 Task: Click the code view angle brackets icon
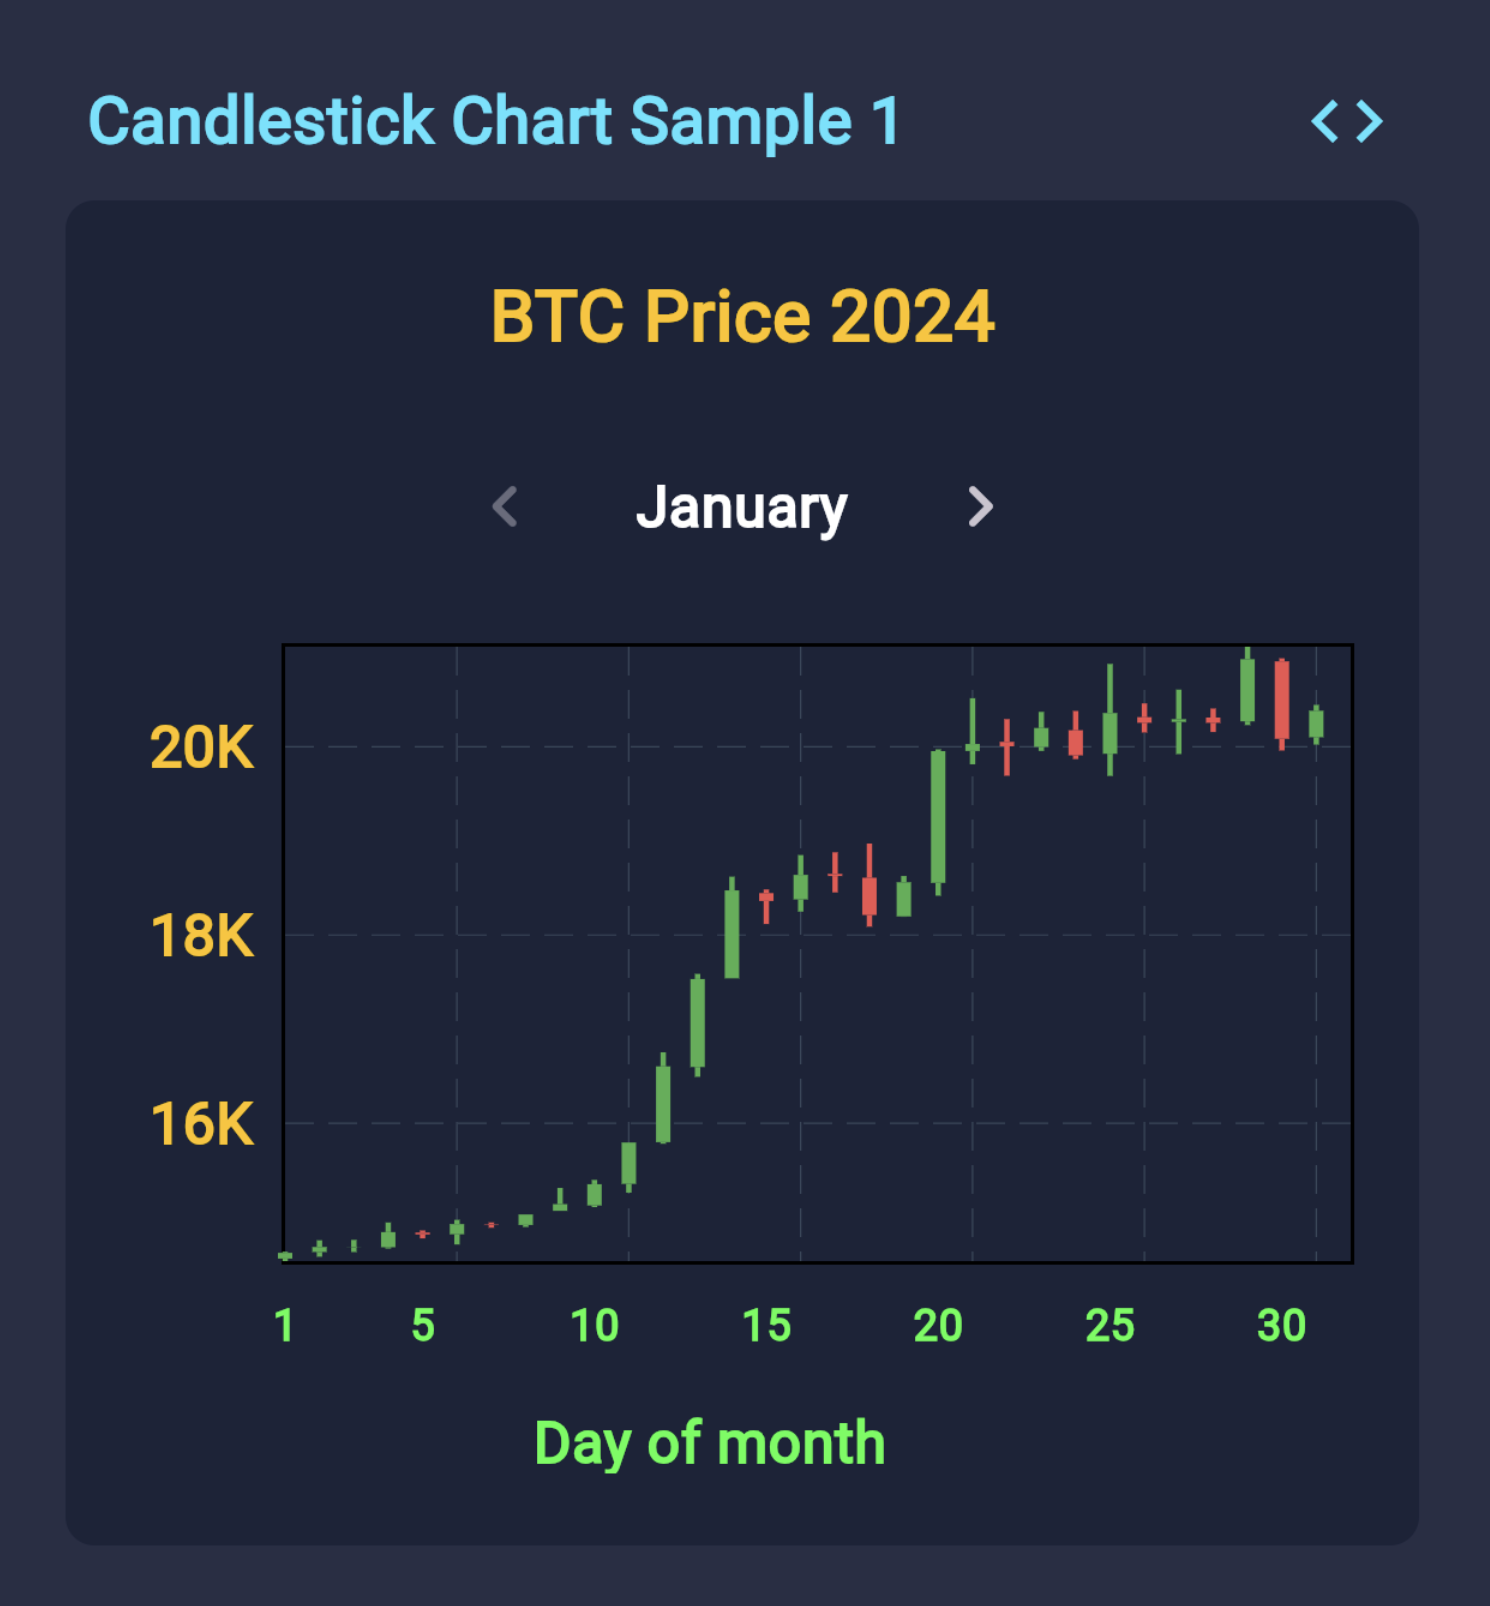1346,122
